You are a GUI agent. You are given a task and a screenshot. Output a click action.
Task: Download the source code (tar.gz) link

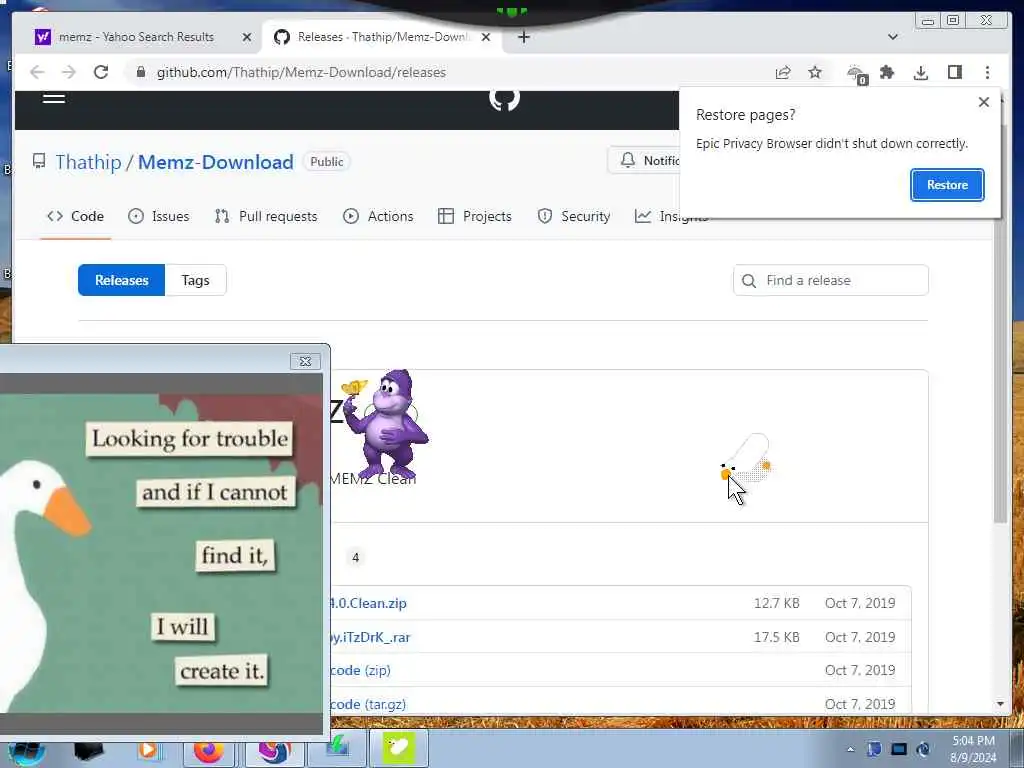[x=368, y=704]
